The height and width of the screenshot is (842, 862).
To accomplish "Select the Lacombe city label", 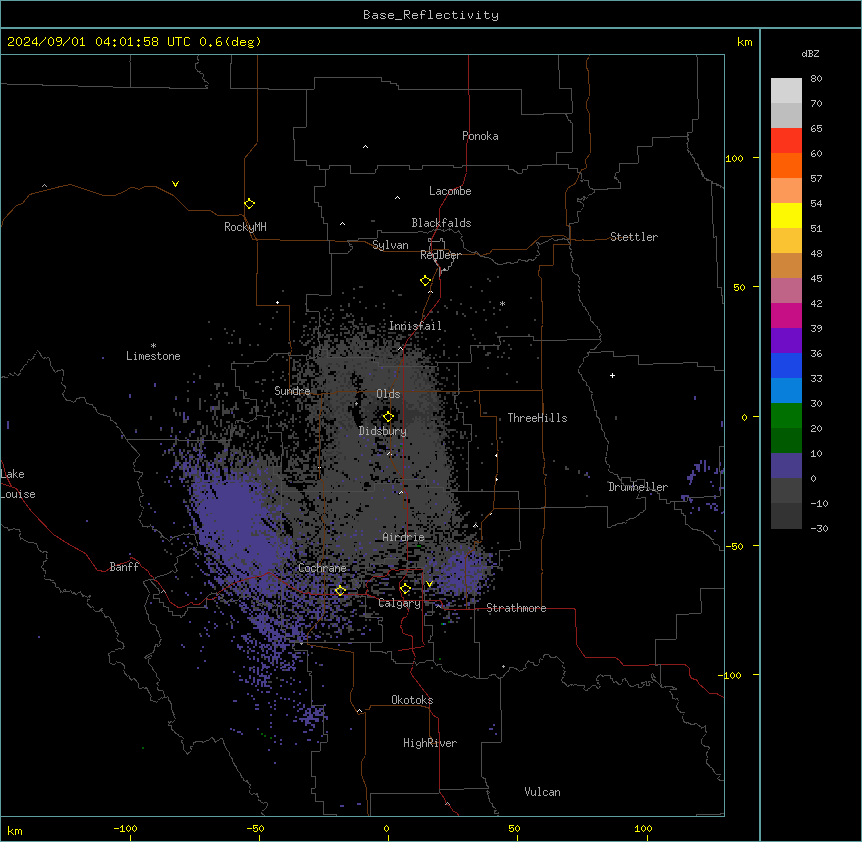I will tap(450, 191).
